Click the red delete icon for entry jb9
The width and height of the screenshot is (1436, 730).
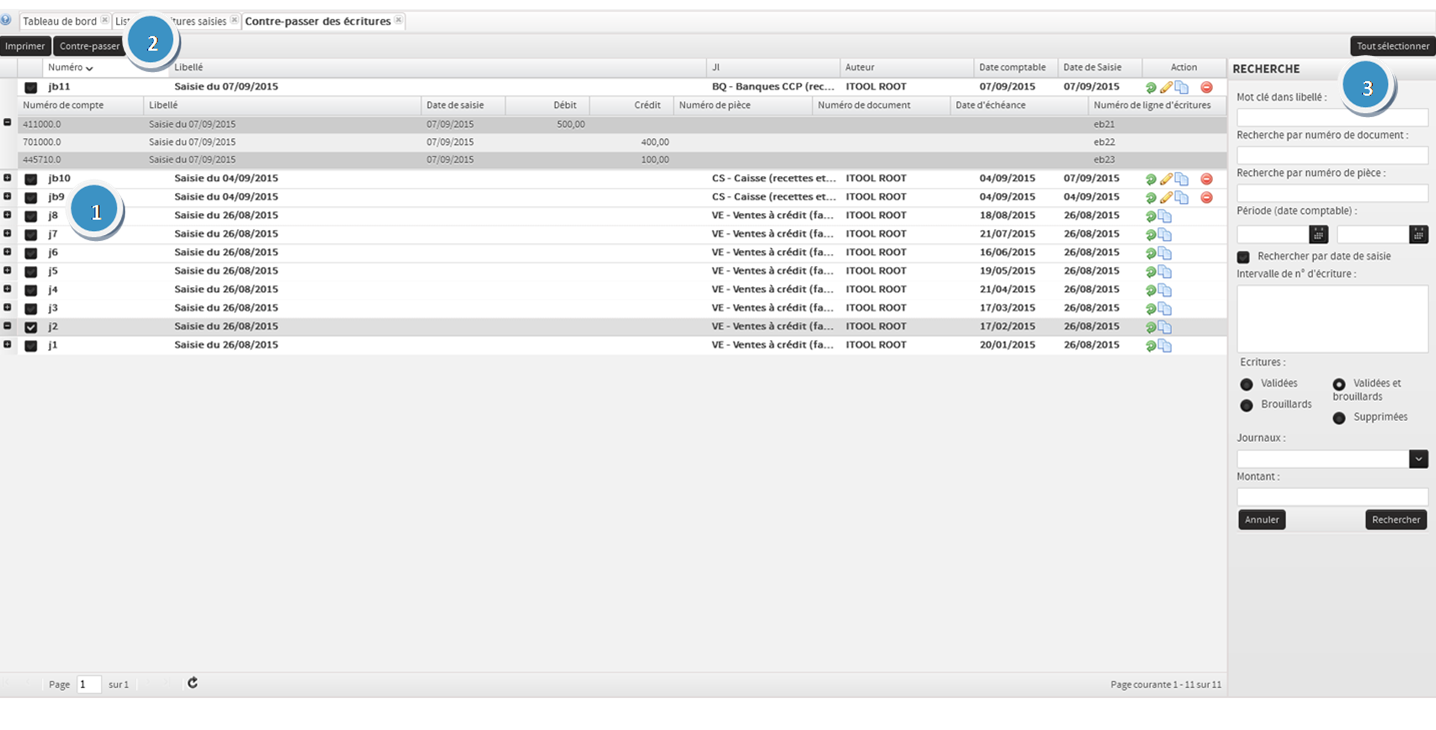pyautogui.click(x=1206, y=197)
